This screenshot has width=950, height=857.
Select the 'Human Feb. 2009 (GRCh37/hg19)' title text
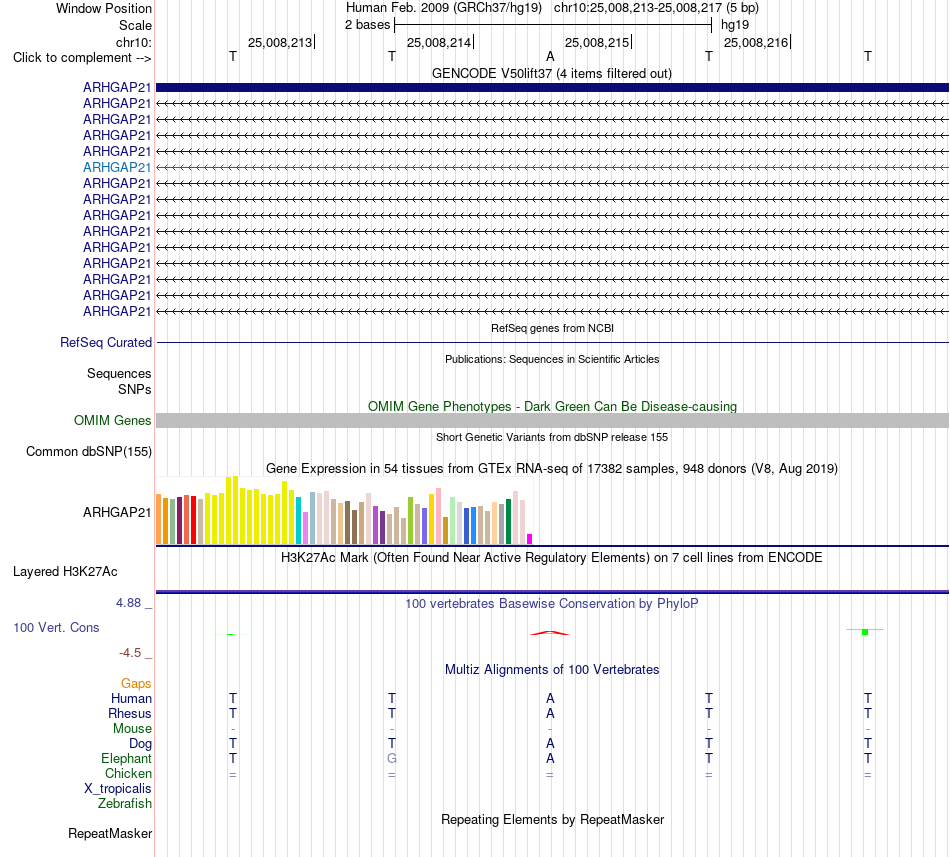point(446,8)
